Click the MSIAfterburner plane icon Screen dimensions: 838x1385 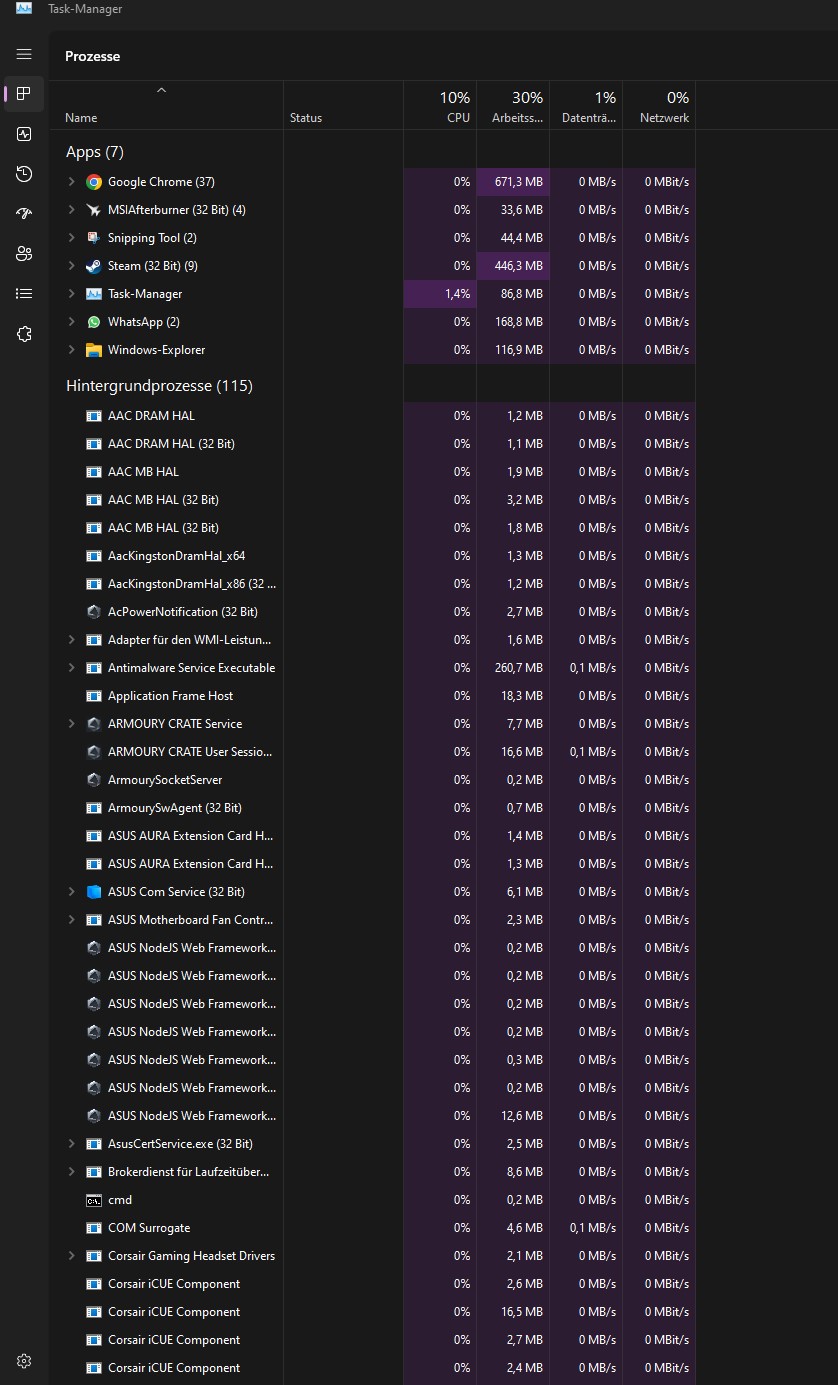click(x=94, y=210)
